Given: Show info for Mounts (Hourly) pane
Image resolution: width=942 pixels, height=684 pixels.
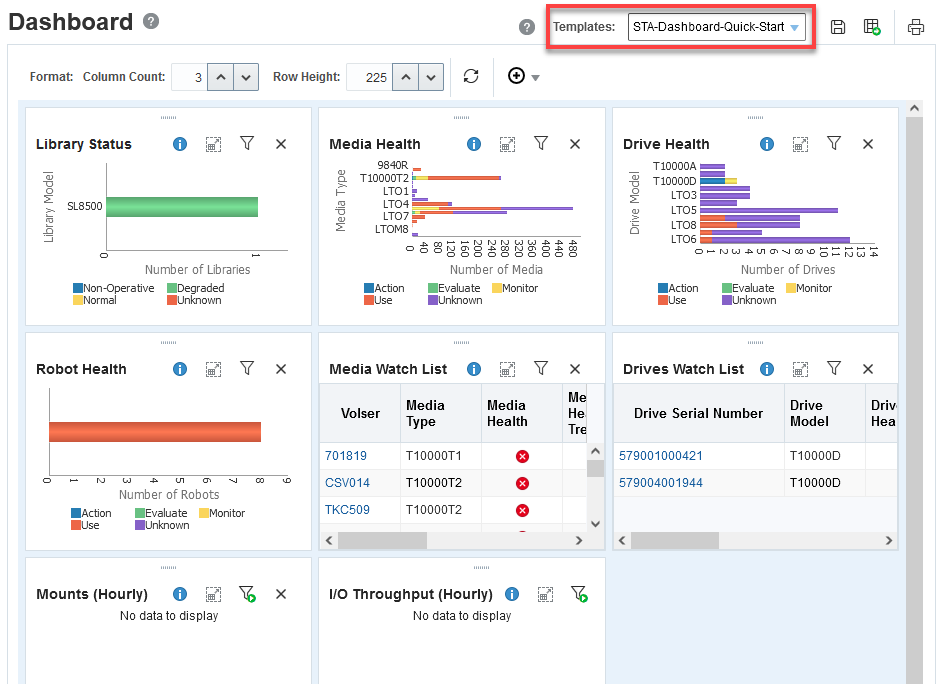Looking at the screenshot, I should tap(180, 595).
